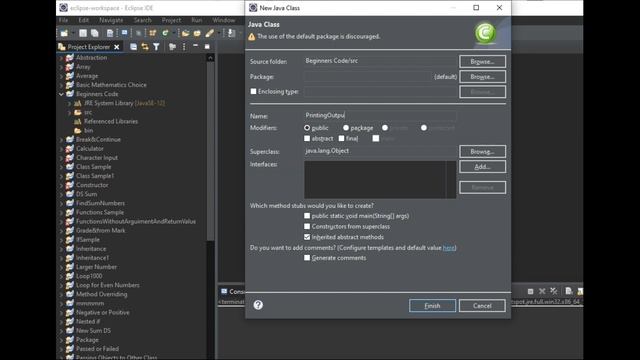This screenshot has height=360, width=640.
Task: Check the abstract modifier checkbox
Action: (307, 138)
